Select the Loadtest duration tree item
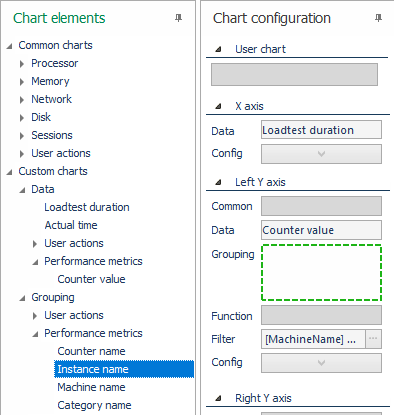 tap(87, 207)
